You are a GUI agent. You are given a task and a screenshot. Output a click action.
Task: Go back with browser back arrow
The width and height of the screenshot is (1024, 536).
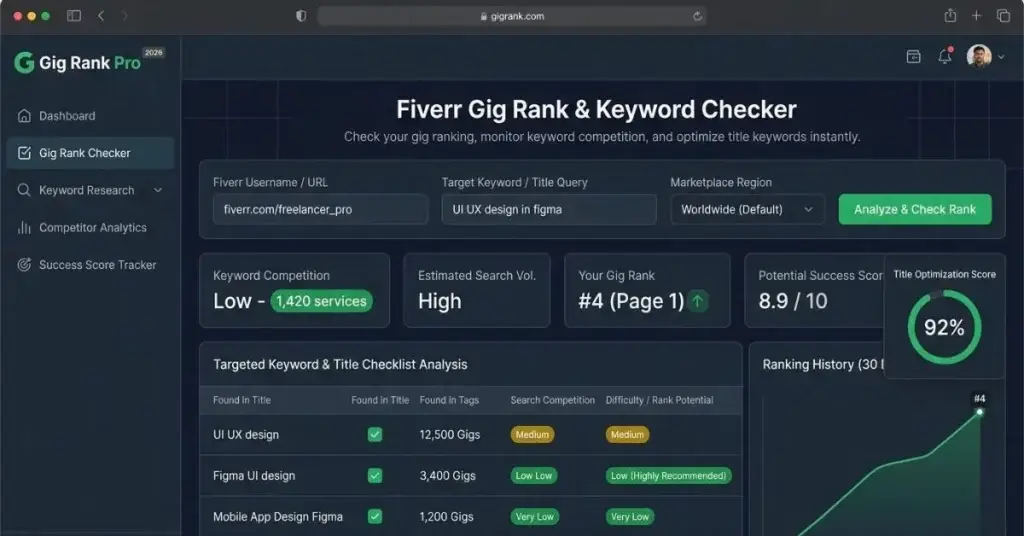click(101, 16)
